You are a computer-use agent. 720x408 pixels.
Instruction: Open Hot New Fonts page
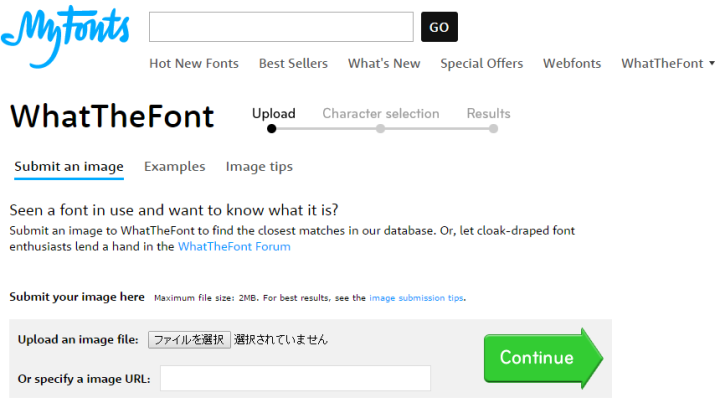tap(194, 63)
